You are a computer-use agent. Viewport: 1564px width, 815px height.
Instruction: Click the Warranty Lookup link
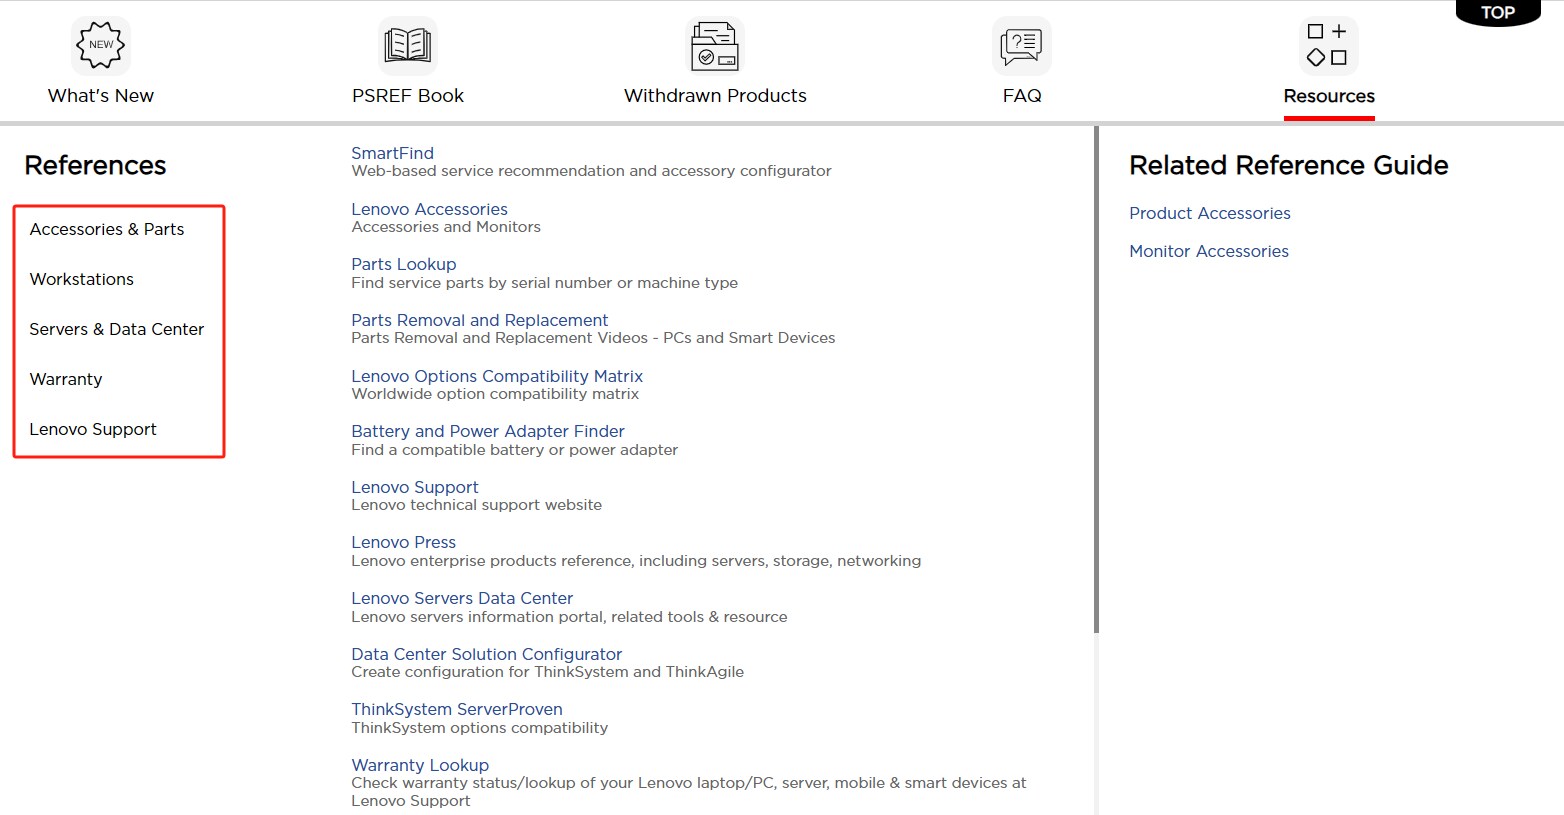click(420, 765)
